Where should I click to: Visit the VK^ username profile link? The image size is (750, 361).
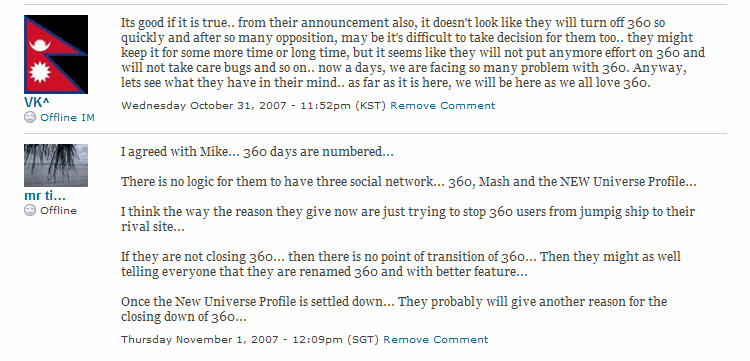(x=37, y=102)
